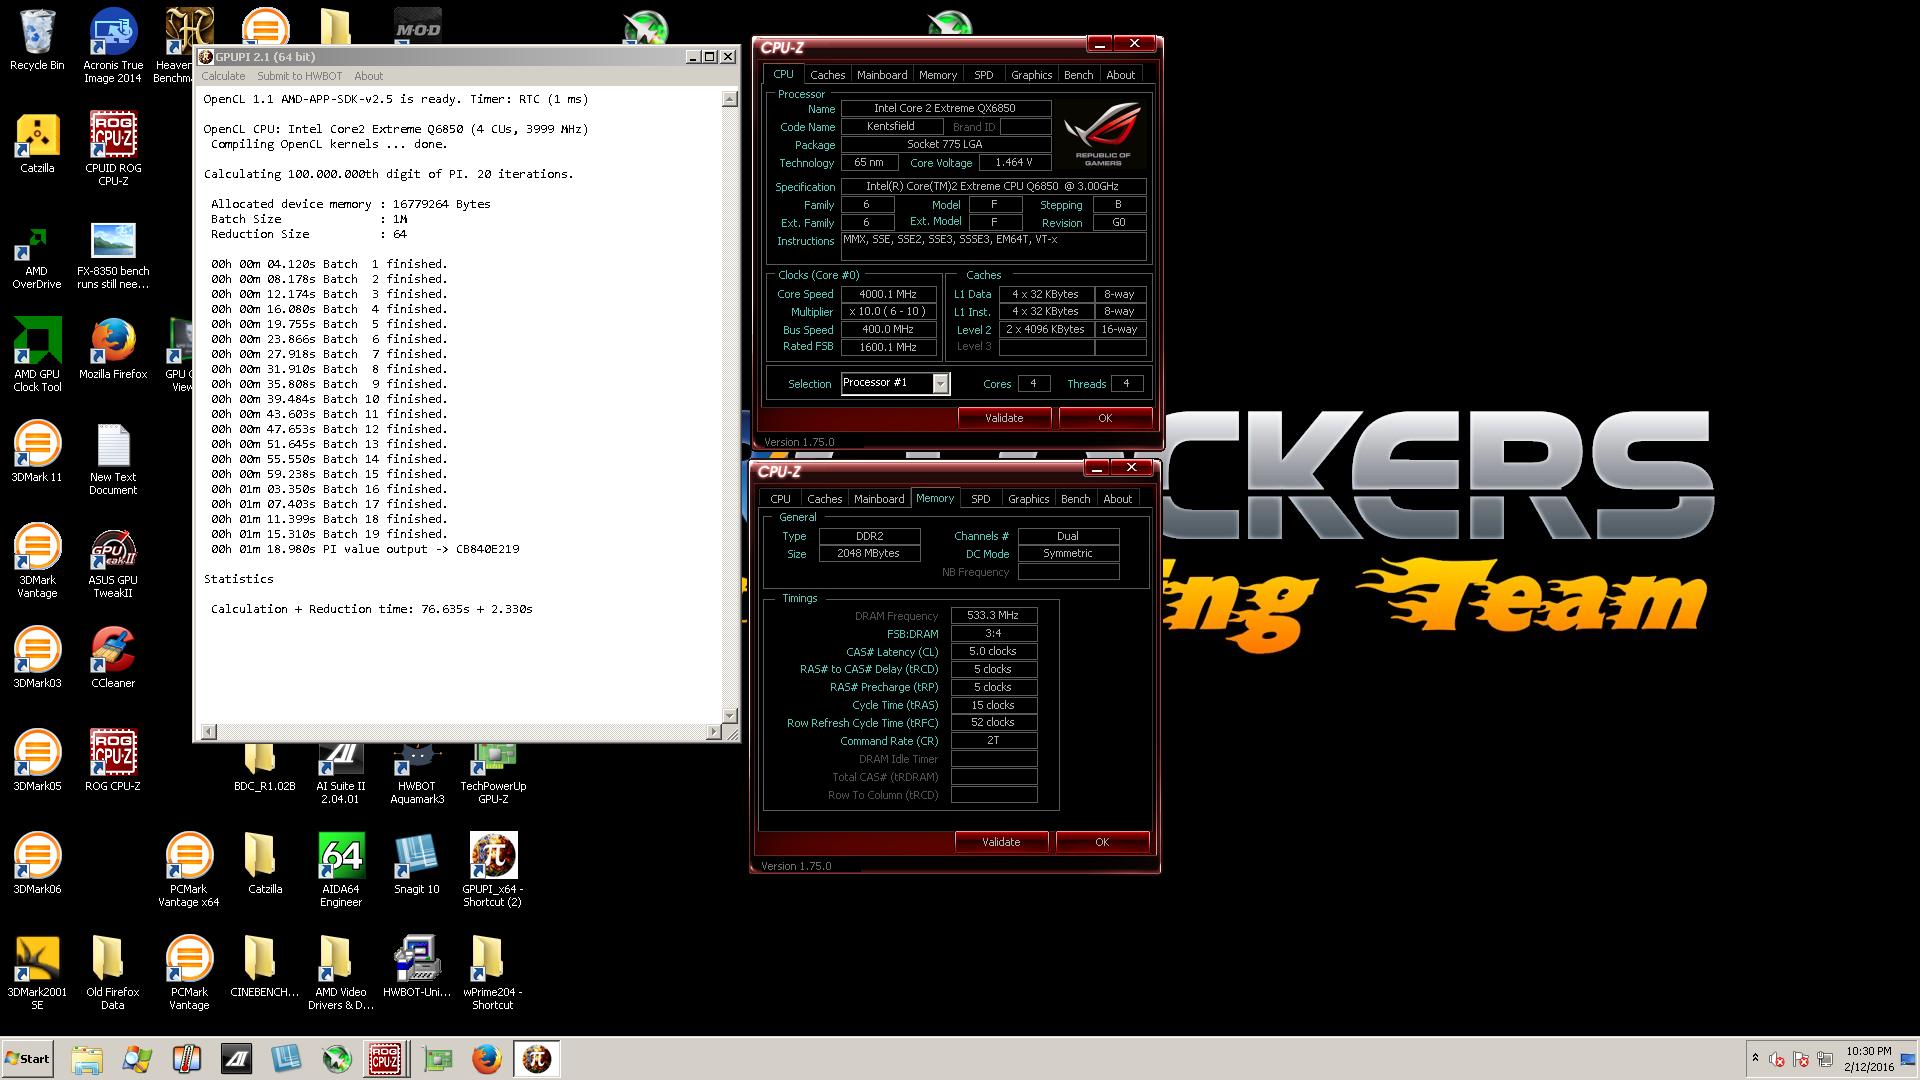Viewport: 1920px width, 1080px height.
Task: Click GPUPI horizontal scrollbar right arrow
Action: [713, 732]
